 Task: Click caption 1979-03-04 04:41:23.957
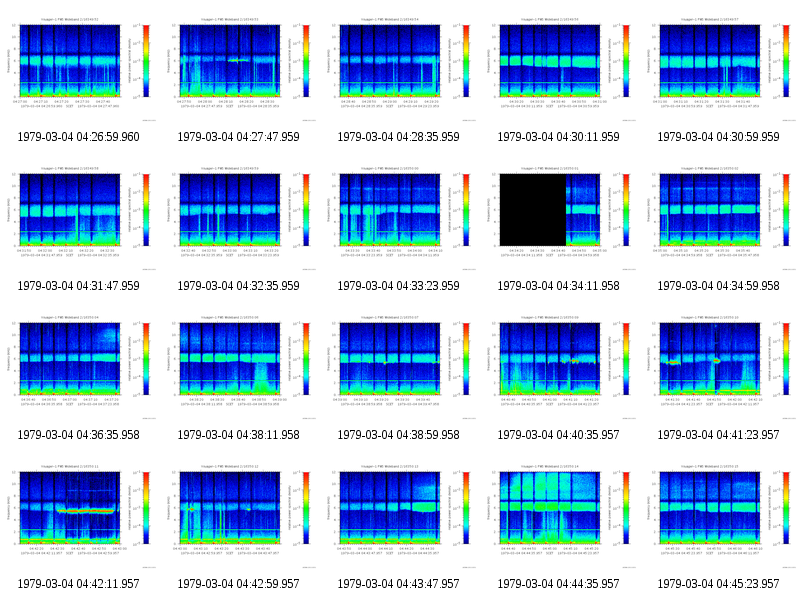coord(718,435)
